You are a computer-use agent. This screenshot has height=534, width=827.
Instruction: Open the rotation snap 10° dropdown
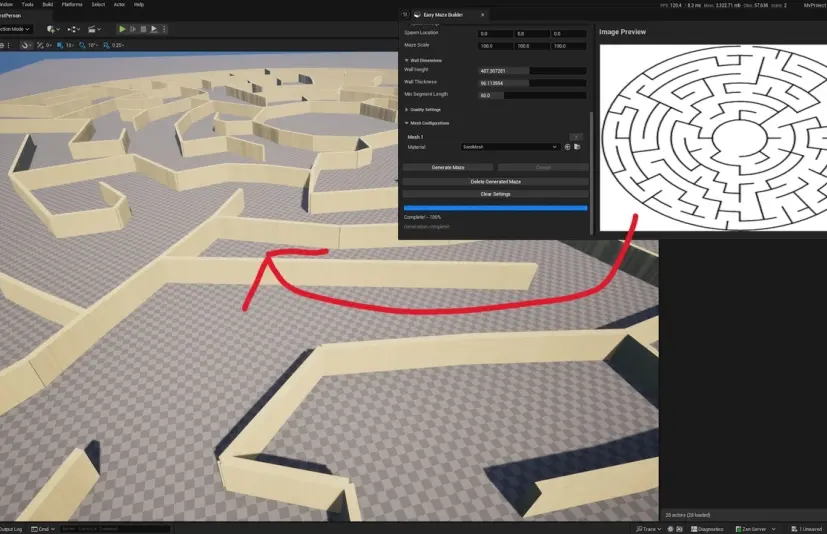pyautogui.click(x=93, y=45)
